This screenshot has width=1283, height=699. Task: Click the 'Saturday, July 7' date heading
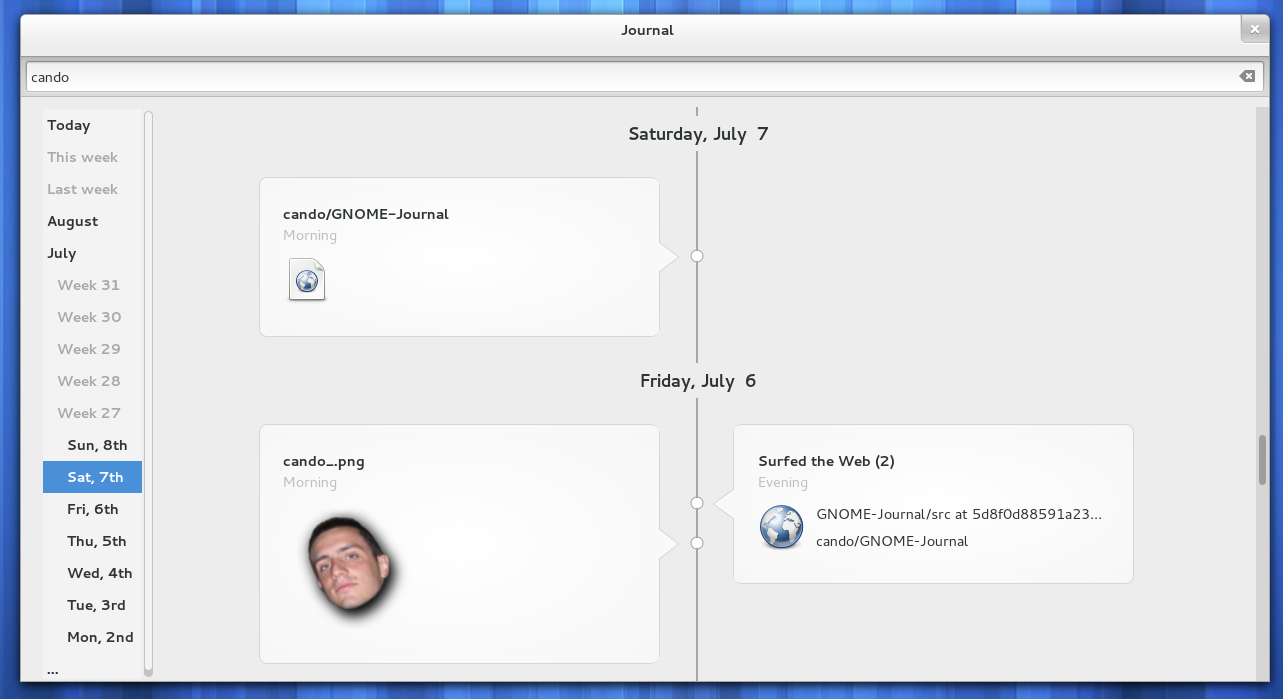click(x=698, y=134)
